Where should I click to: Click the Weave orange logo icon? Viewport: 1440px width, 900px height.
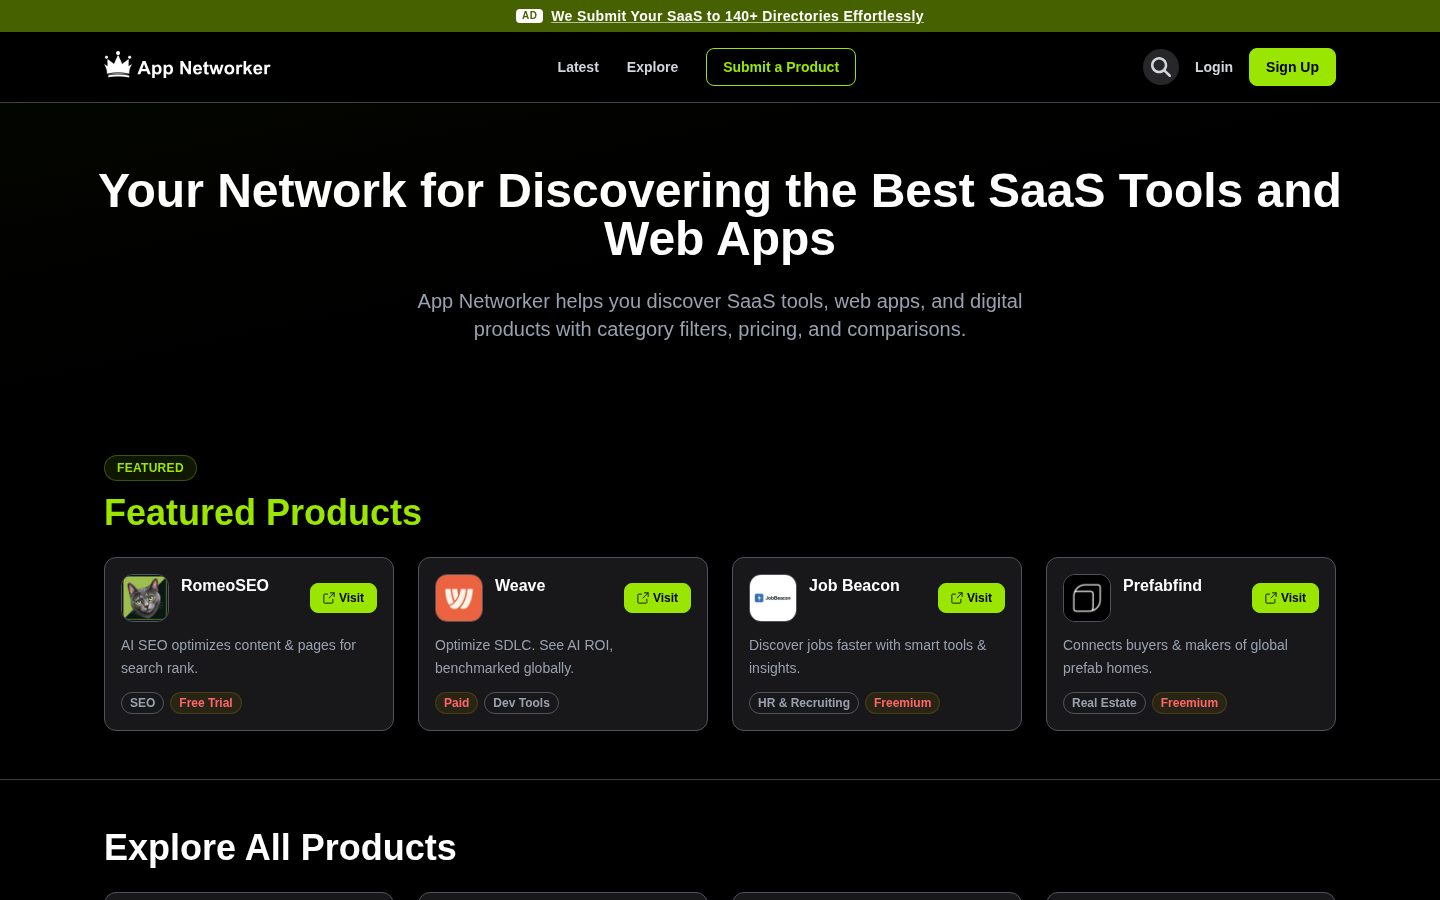click(x=459, y=598)
